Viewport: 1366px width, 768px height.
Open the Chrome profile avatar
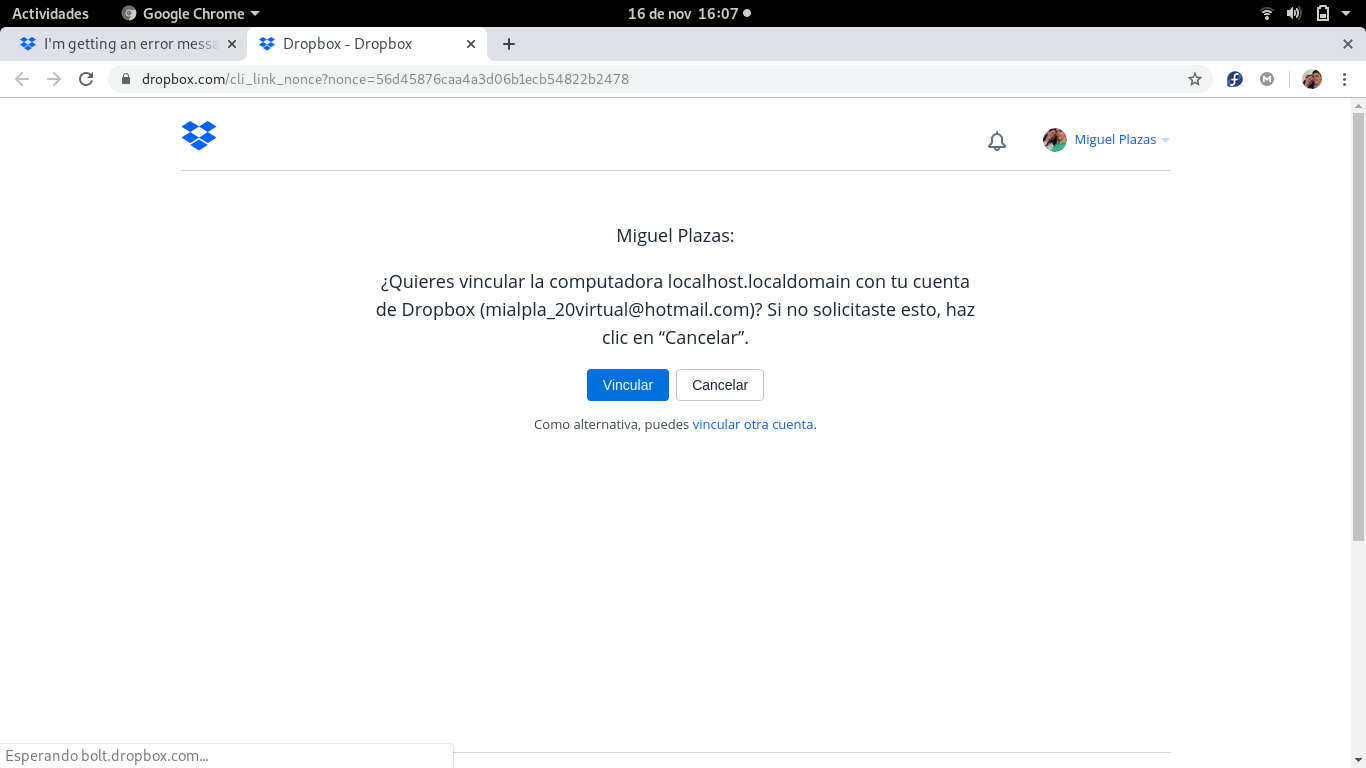tap(1312, 79)
